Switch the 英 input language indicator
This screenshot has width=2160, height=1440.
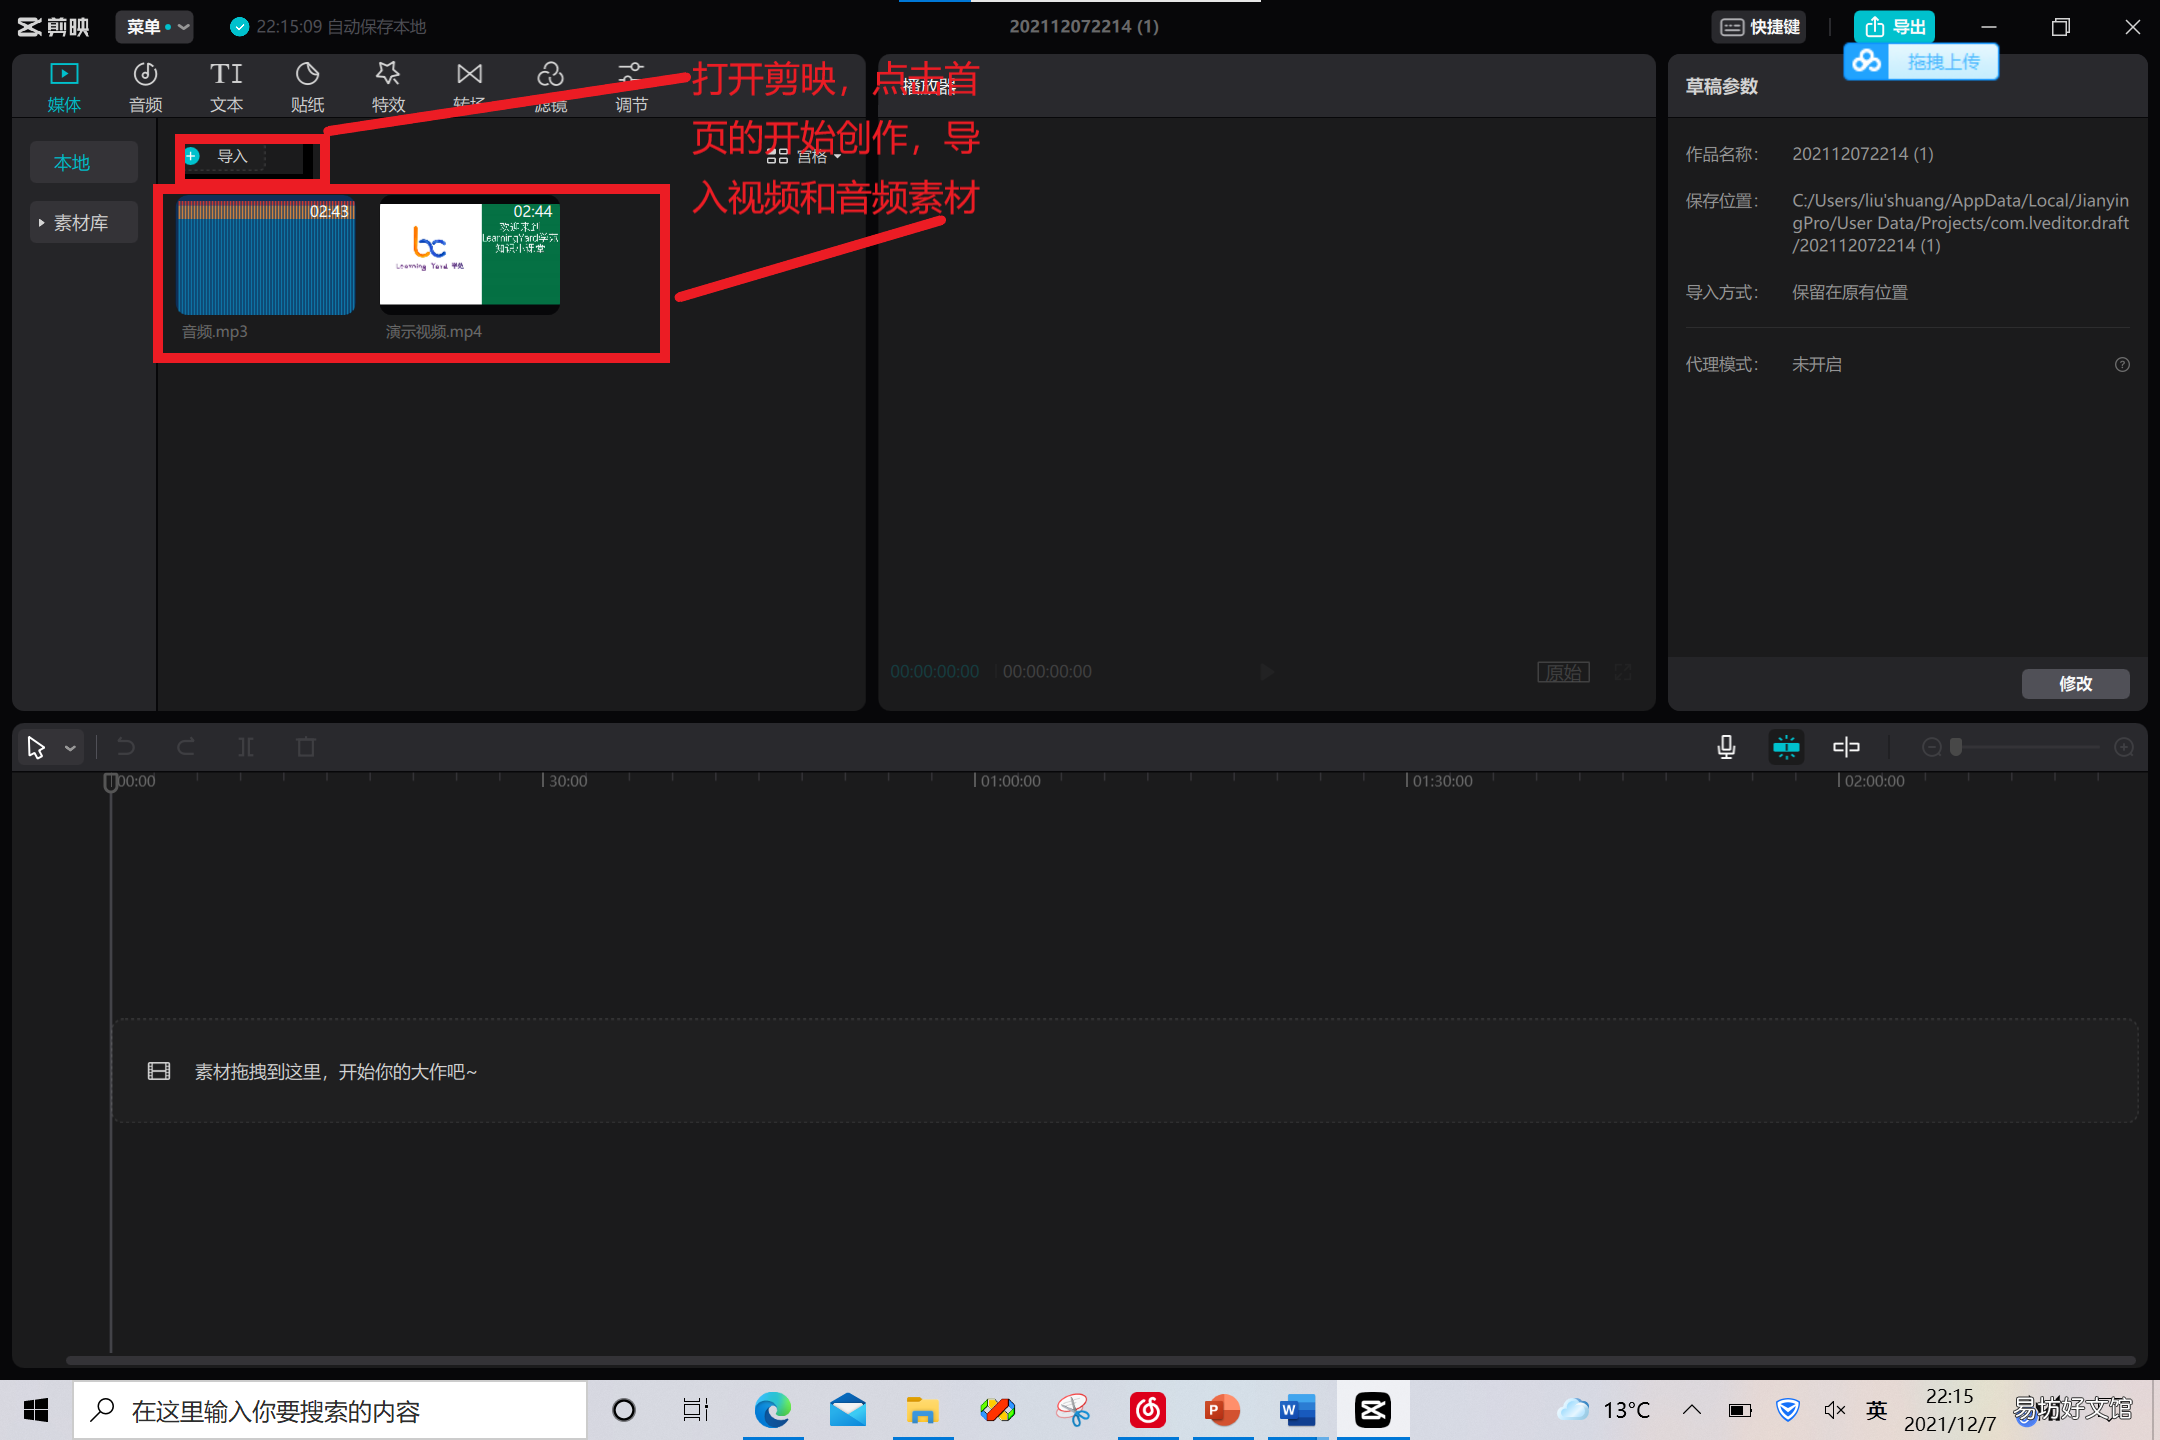pos(1877,1410)
